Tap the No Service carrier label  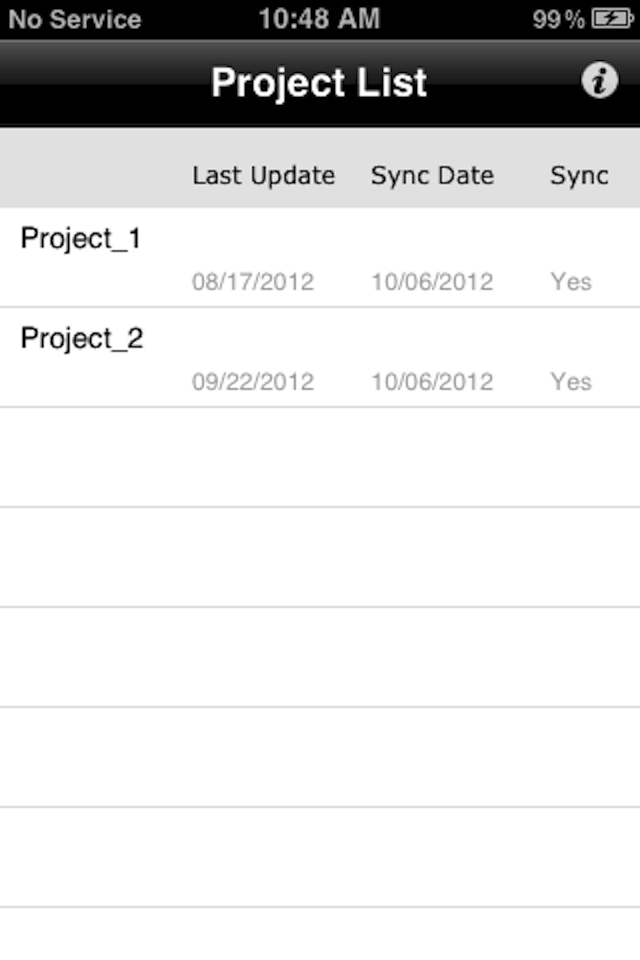tap(75, 19)
